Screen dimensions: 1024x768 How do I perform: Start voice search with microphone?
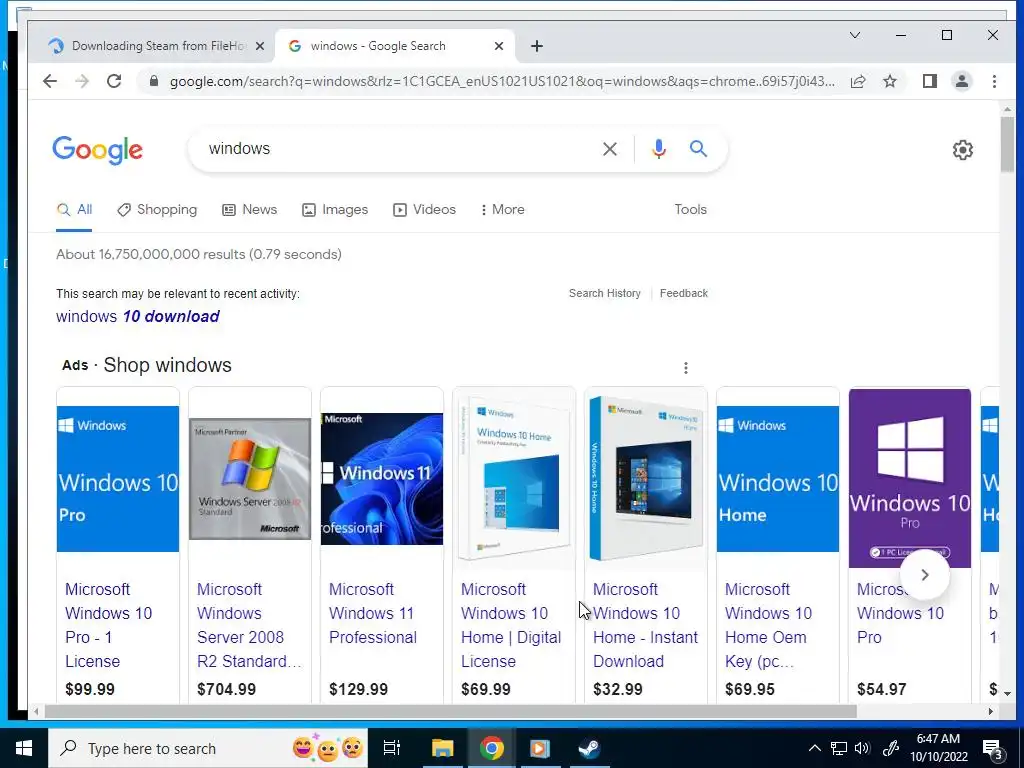coord(659,149)
